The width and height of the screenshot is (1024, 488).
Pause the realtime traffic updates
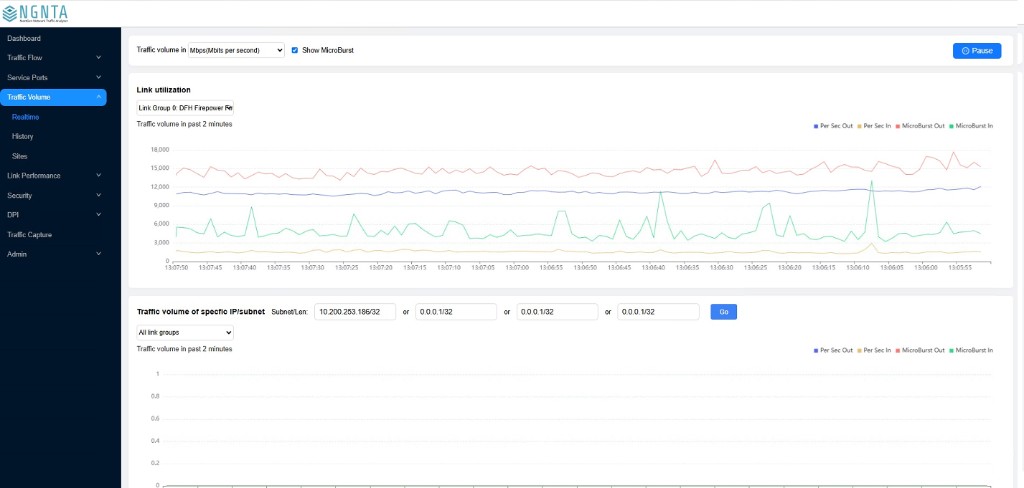tap(977, 51)
